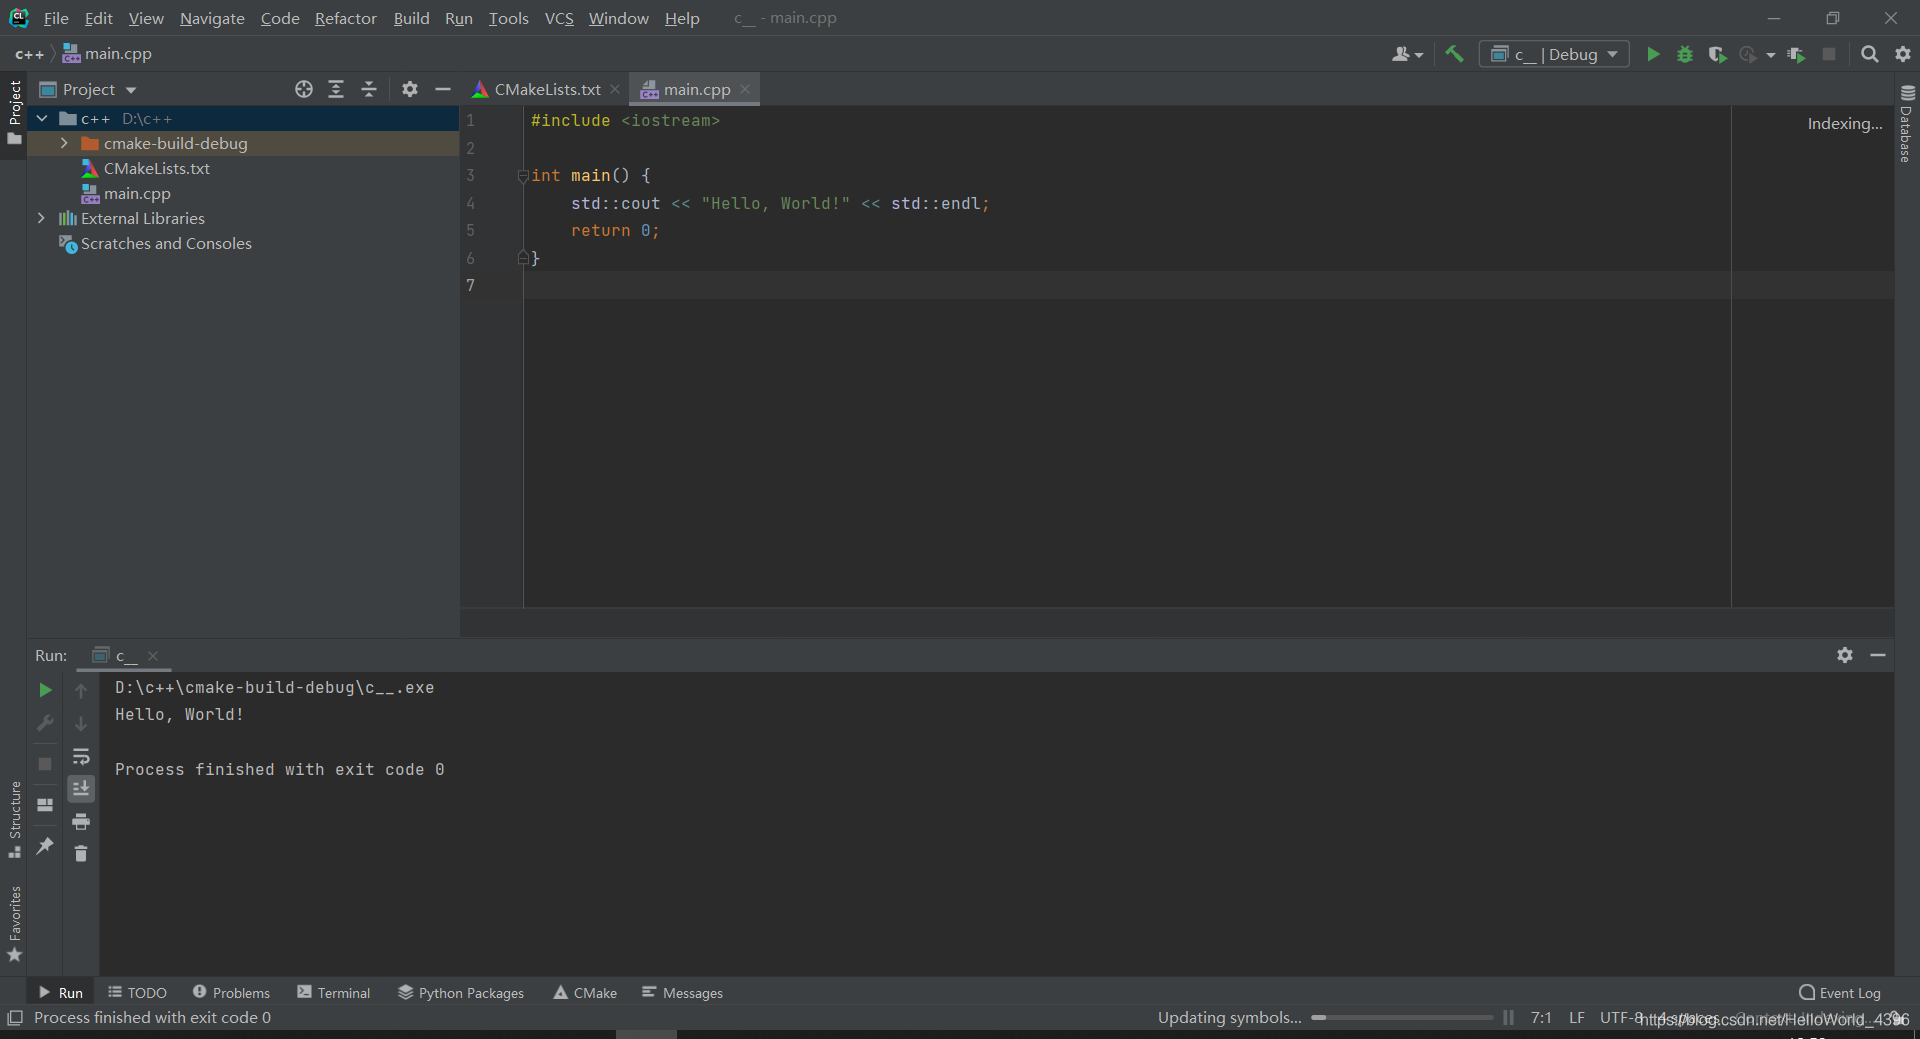This screenshot has height=1039, width=1920.
Task: Clear console output with trash icon
Action: pyautogui.click(x=81, y=853)
